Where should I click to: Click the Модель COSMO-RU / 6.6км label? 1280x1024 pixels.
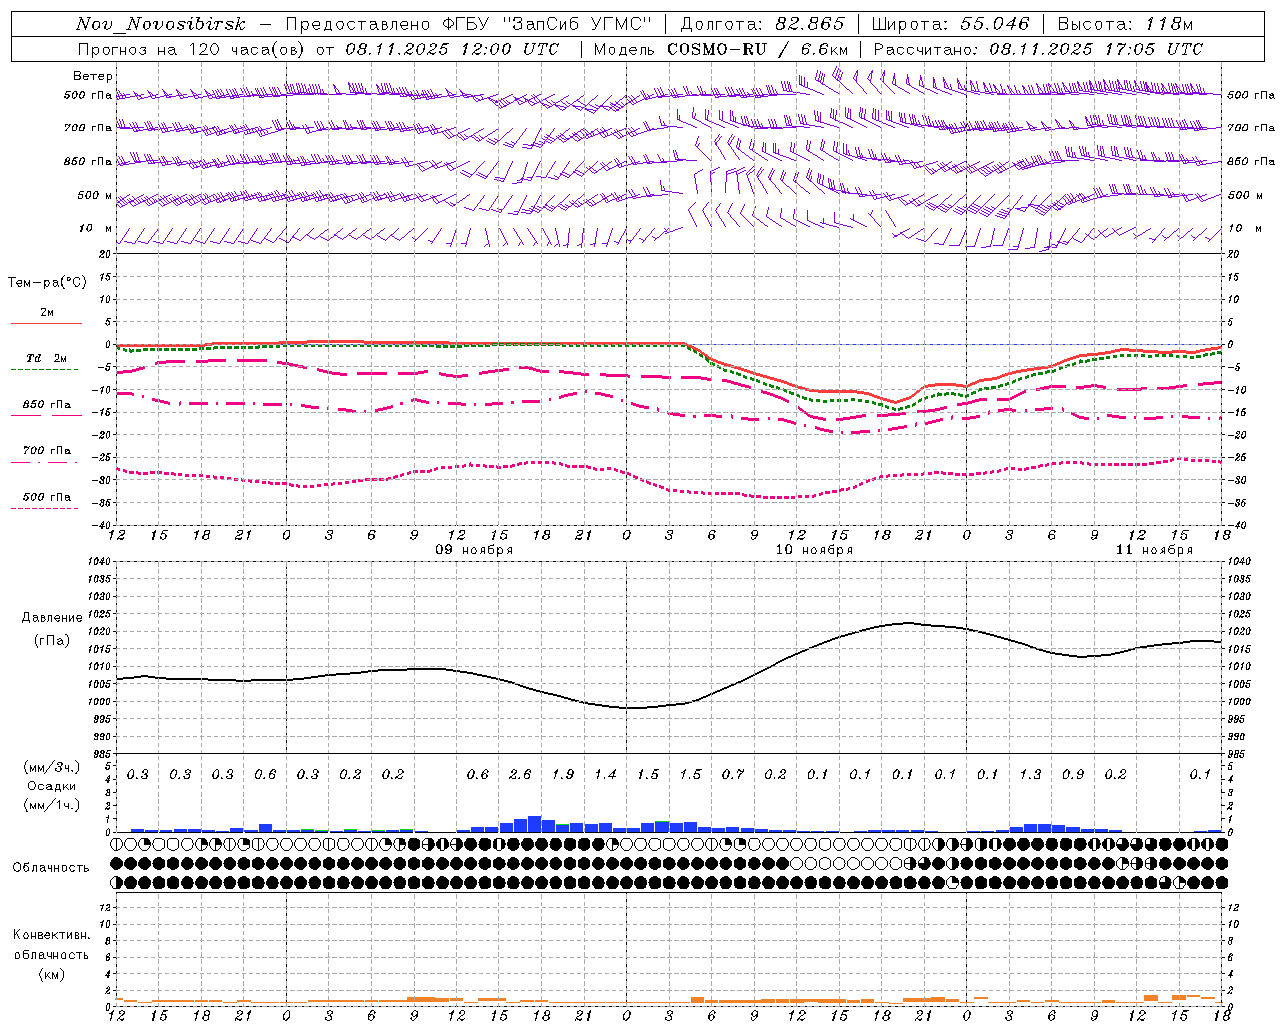(x=721, y=49)
